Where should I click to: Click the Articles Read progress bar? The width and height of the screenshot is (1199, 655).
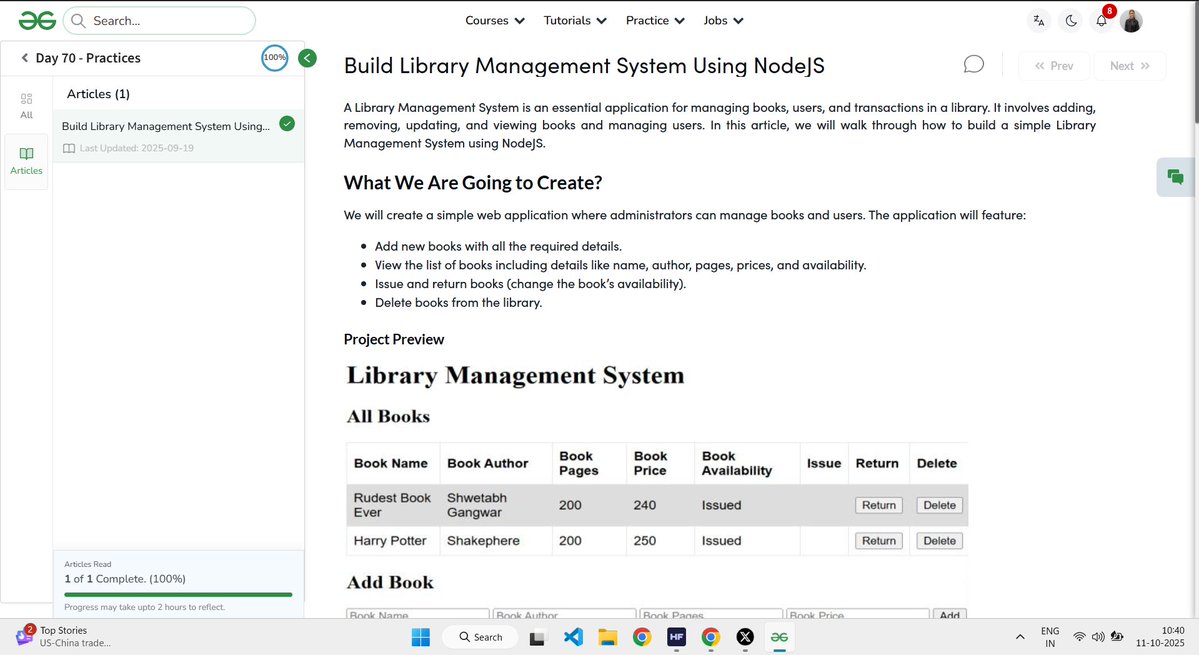pos(178,594)
